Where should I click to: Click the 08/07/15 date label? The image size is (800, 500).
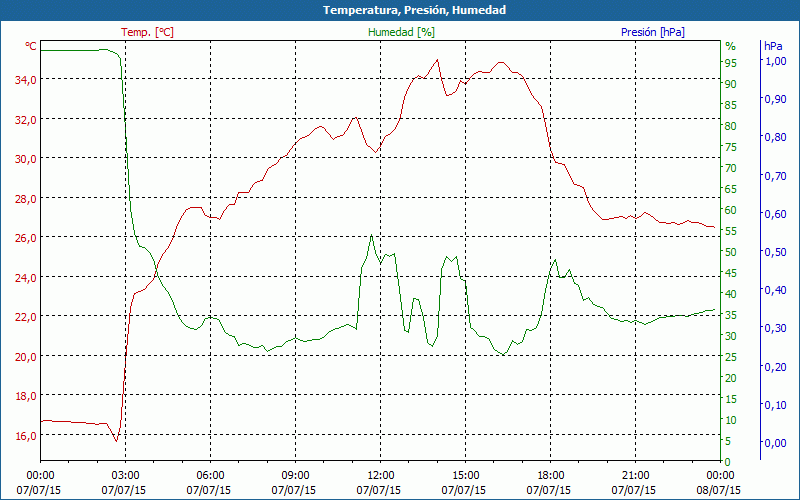pos(718,490)
